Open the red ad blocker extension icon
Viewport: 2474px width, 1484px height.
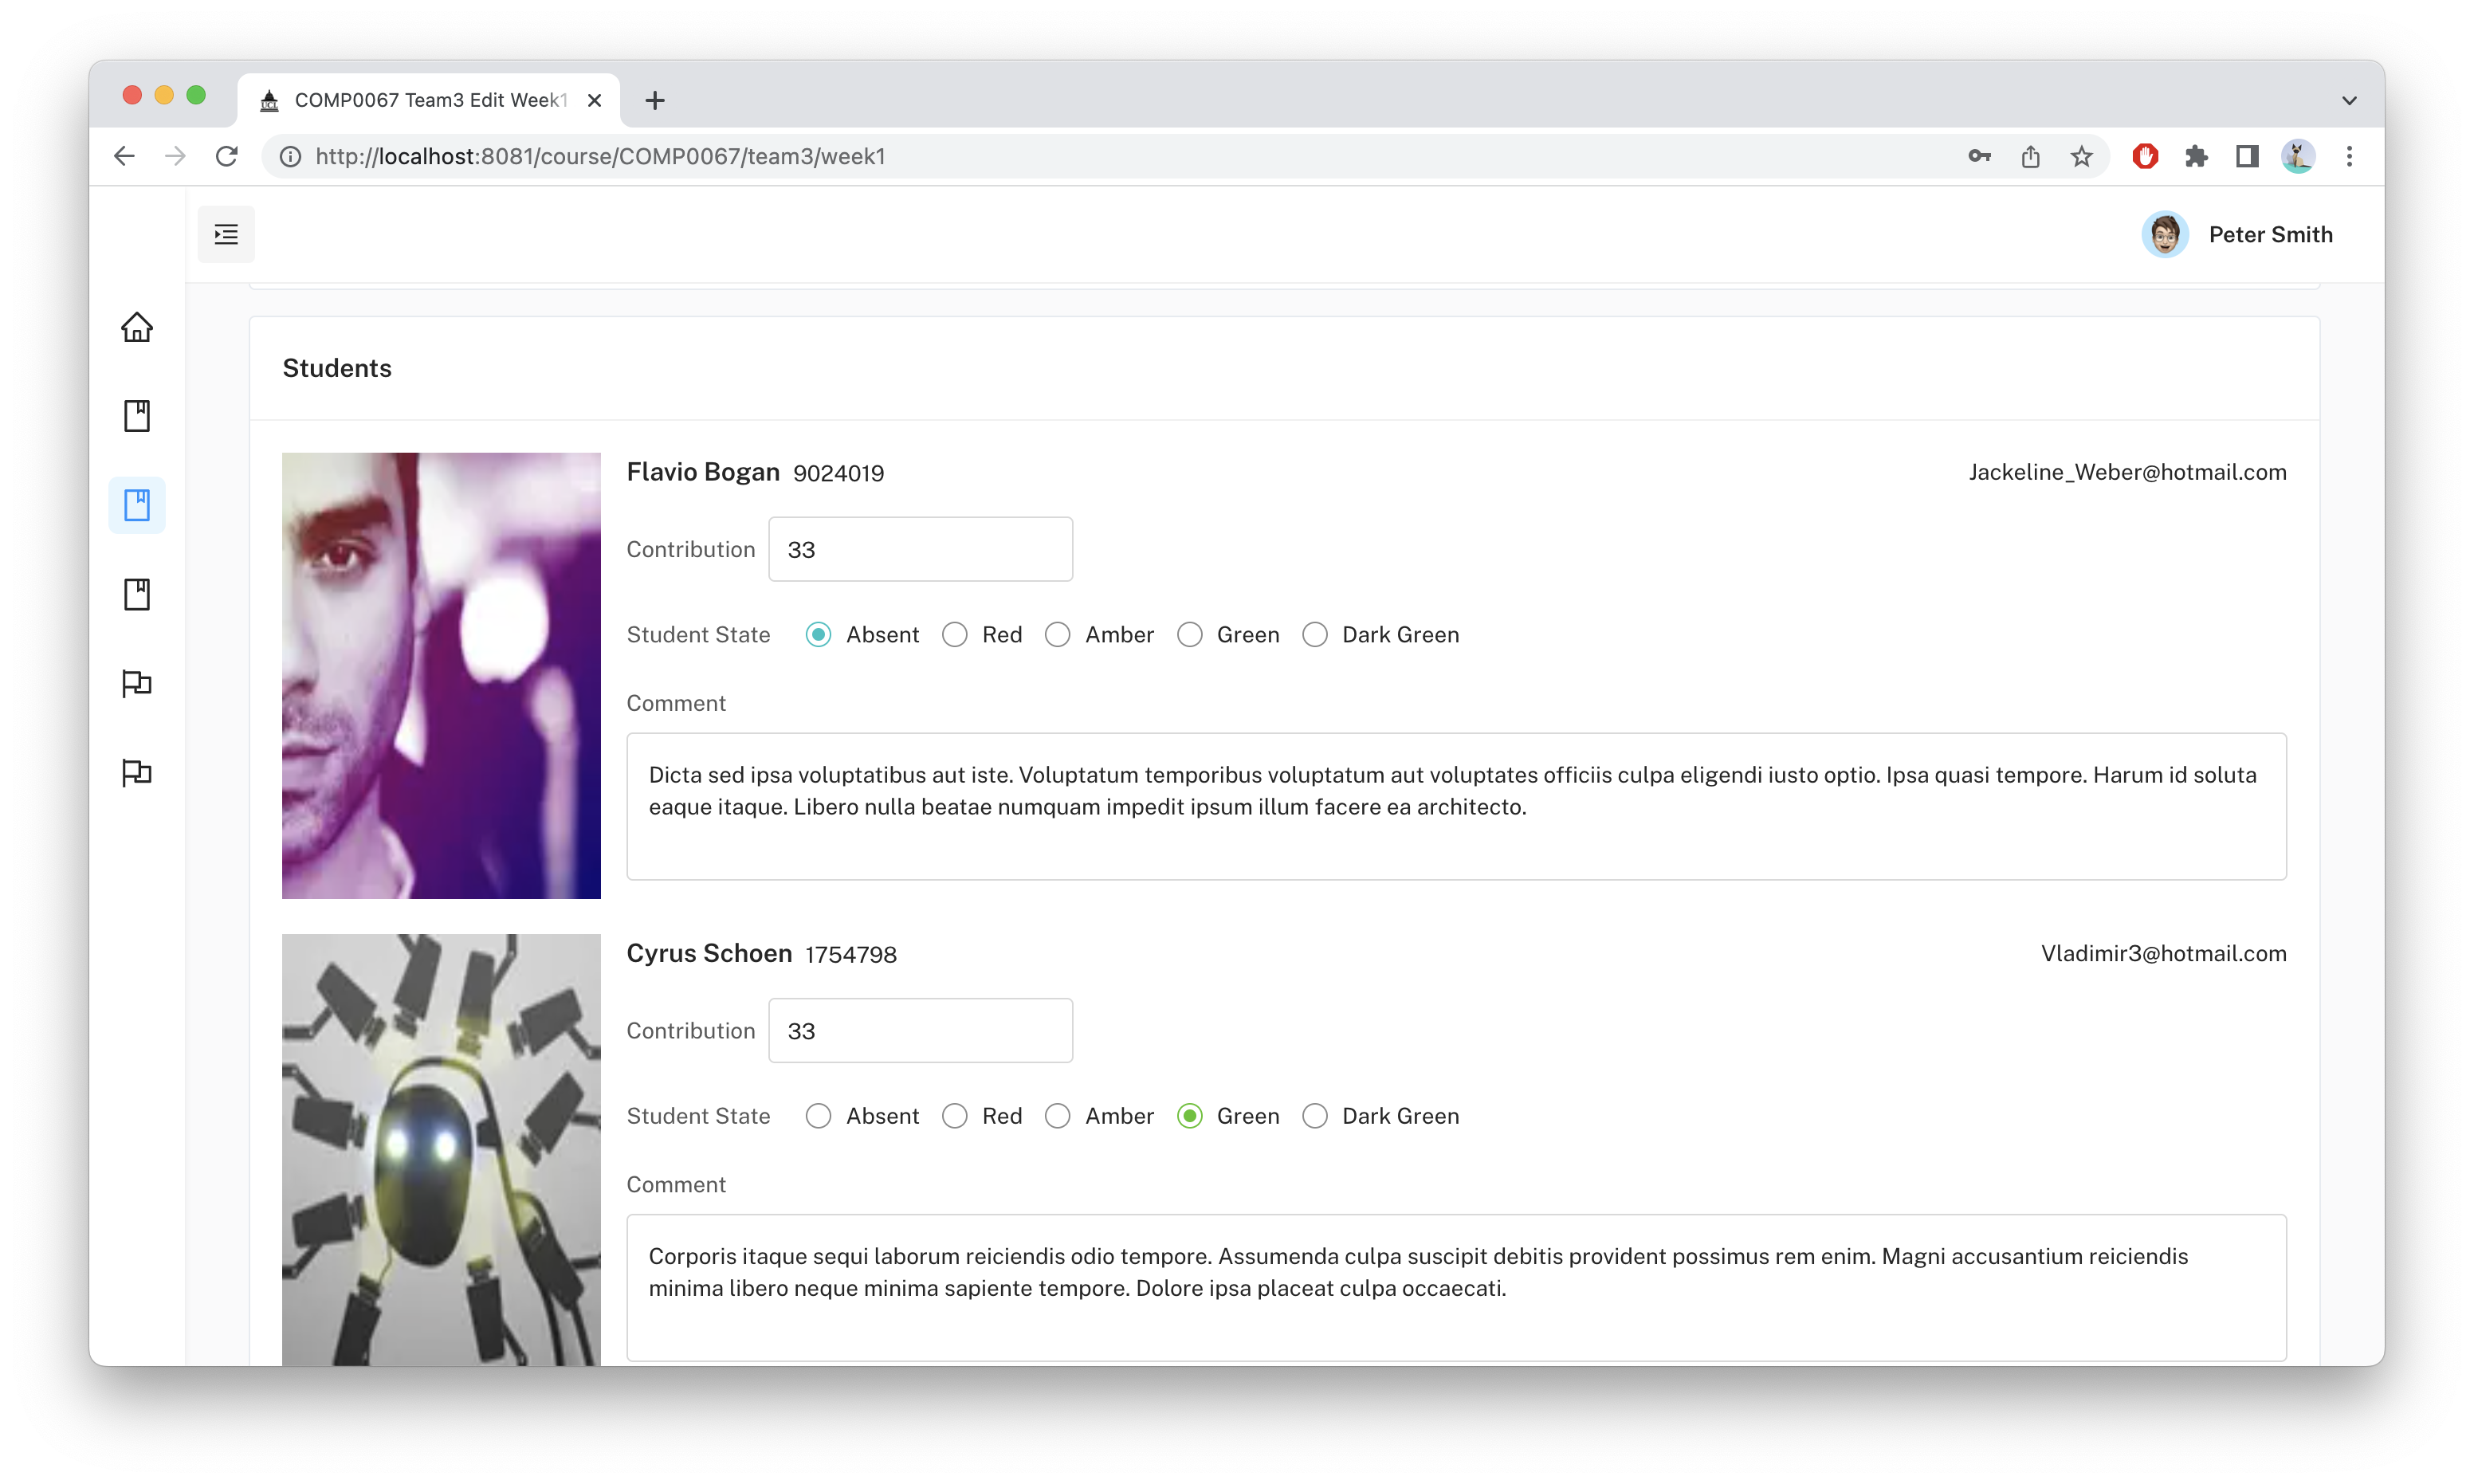[x=2144, y=156]
